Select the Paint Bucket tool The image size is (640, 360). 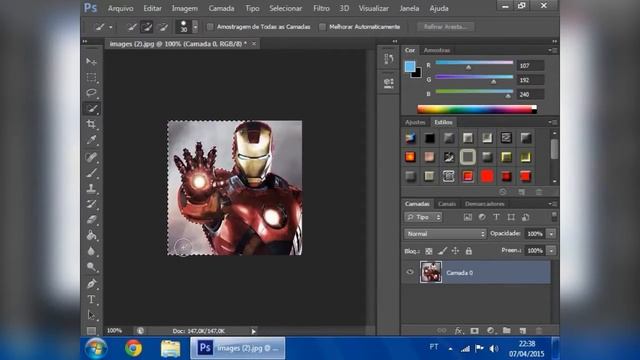point(91,235)
